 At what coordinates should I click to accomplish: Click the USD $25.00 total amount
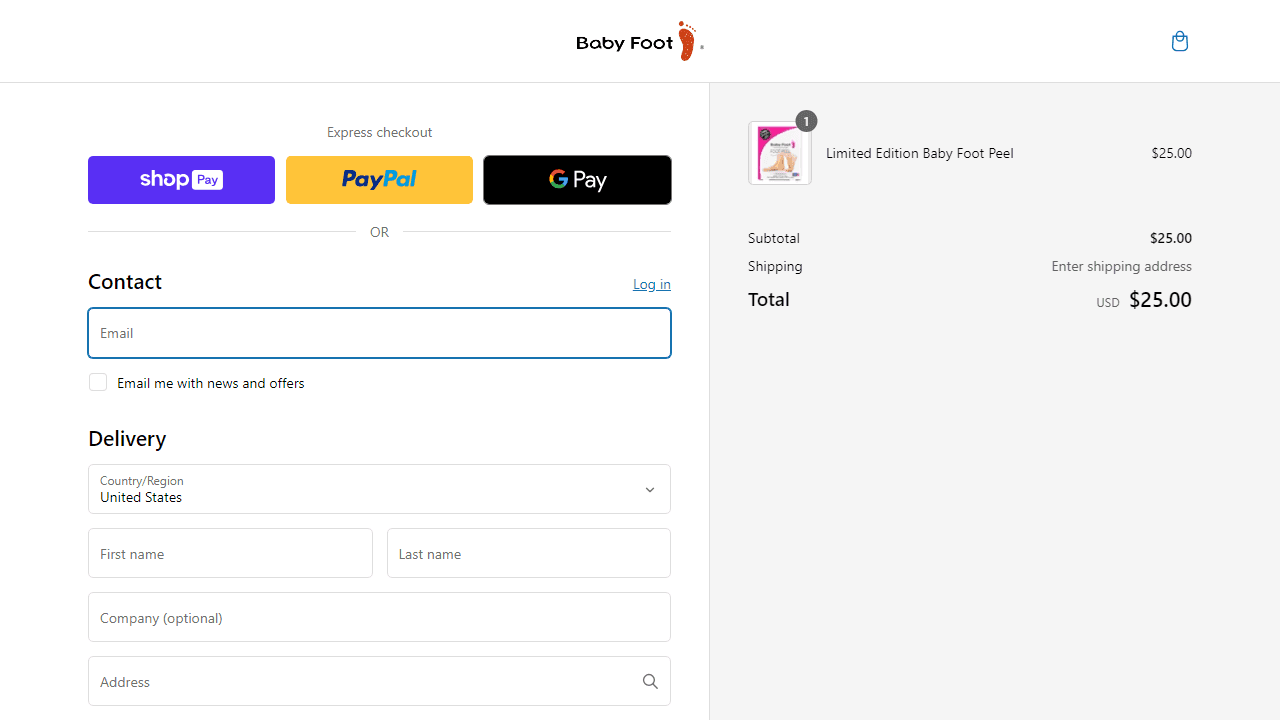point(1144,300)
